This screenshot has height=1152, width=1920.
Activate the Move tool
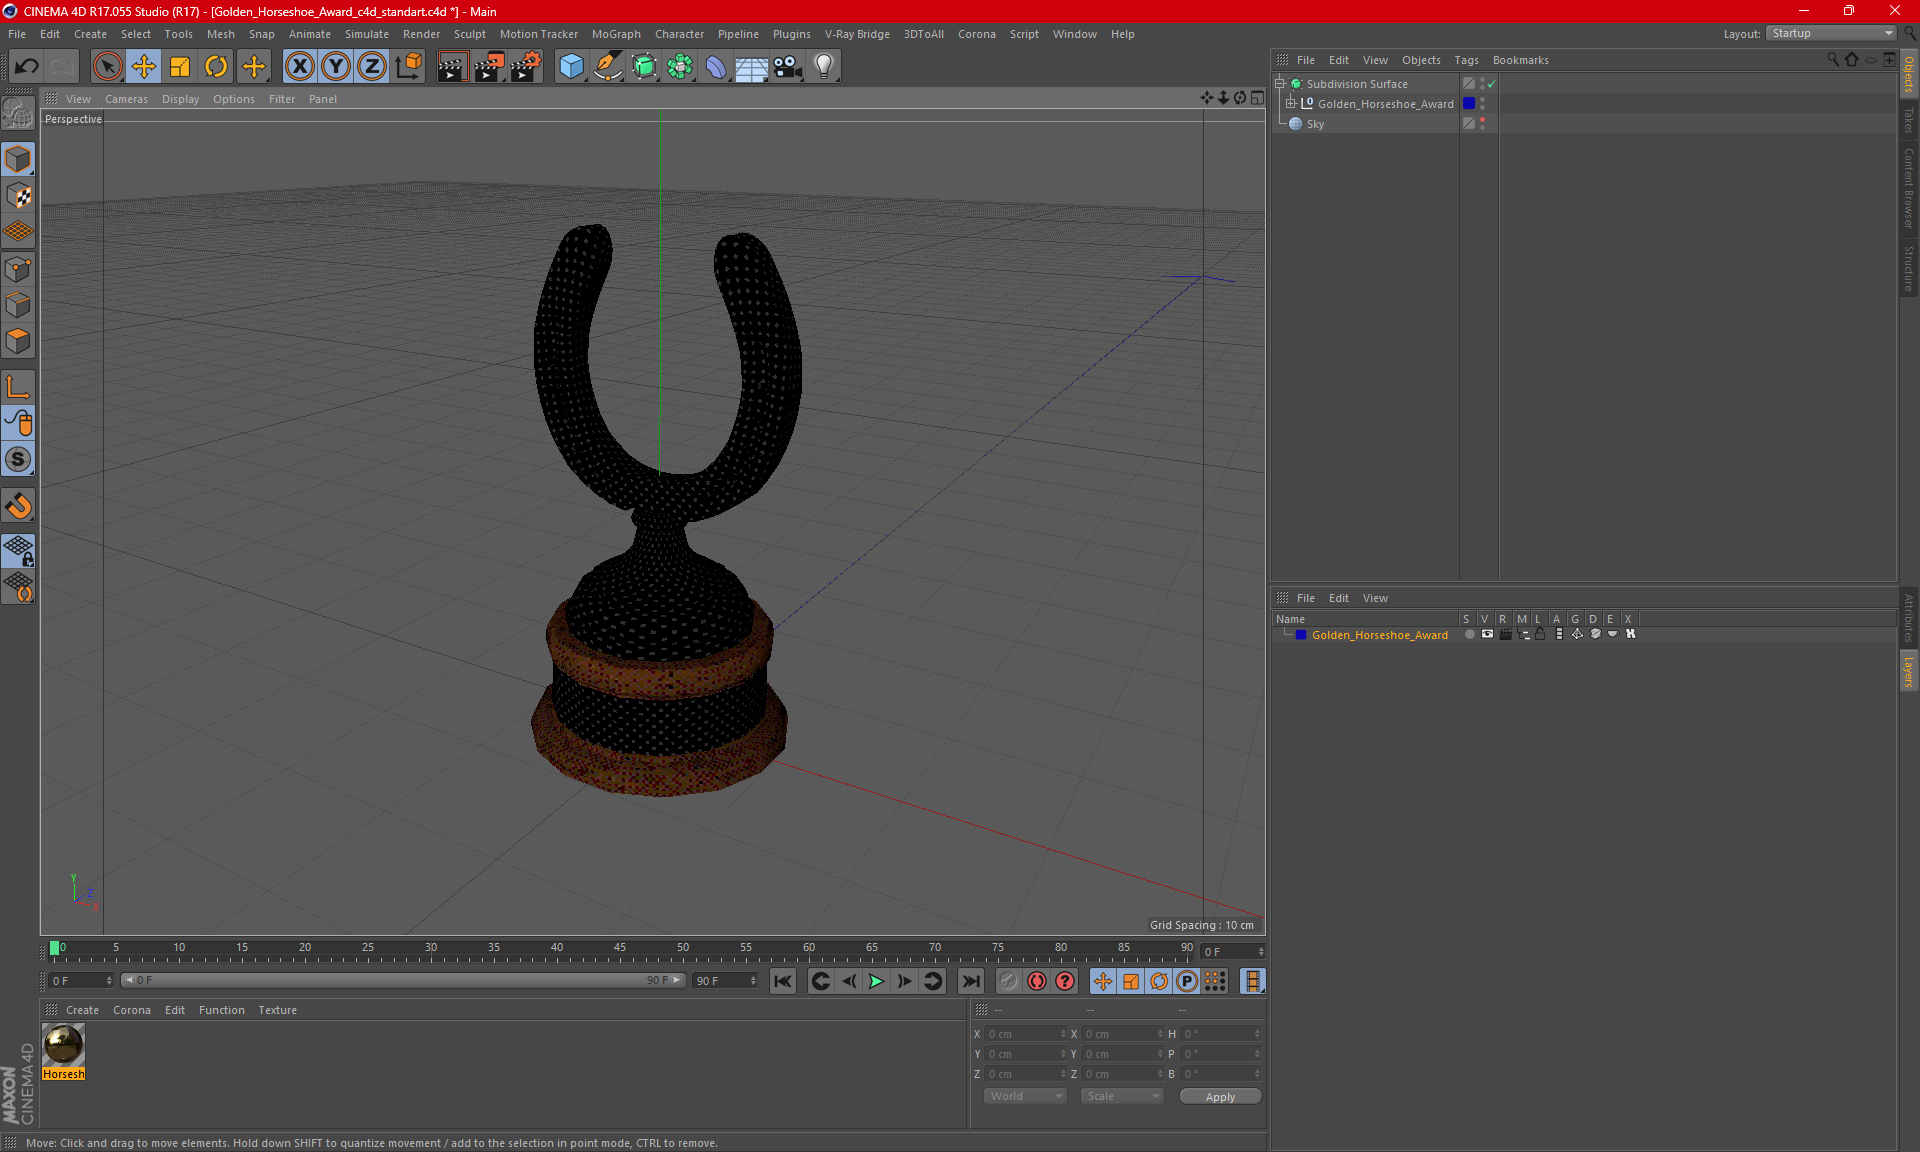coord(144,67)
